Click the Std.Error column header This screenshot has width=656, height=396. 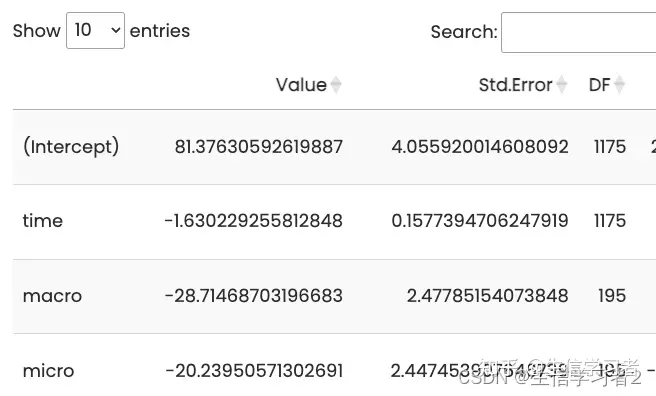pyautogui.click(x=515, y=85)
